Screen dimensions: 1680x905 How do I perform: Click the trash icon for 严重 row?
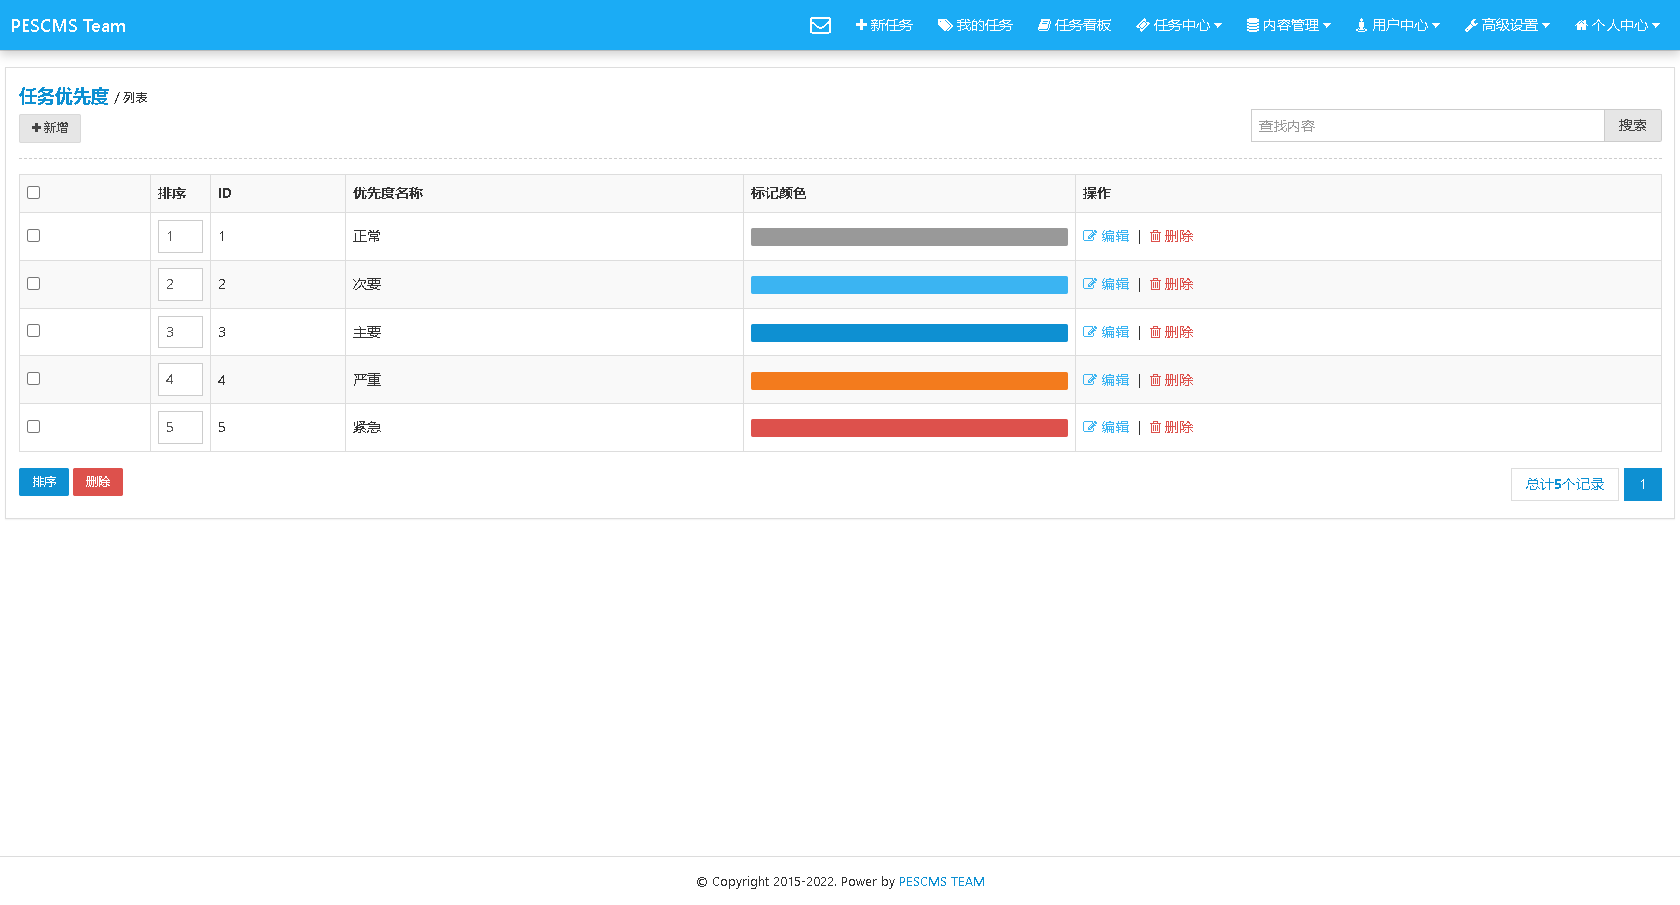(1155, 380)
